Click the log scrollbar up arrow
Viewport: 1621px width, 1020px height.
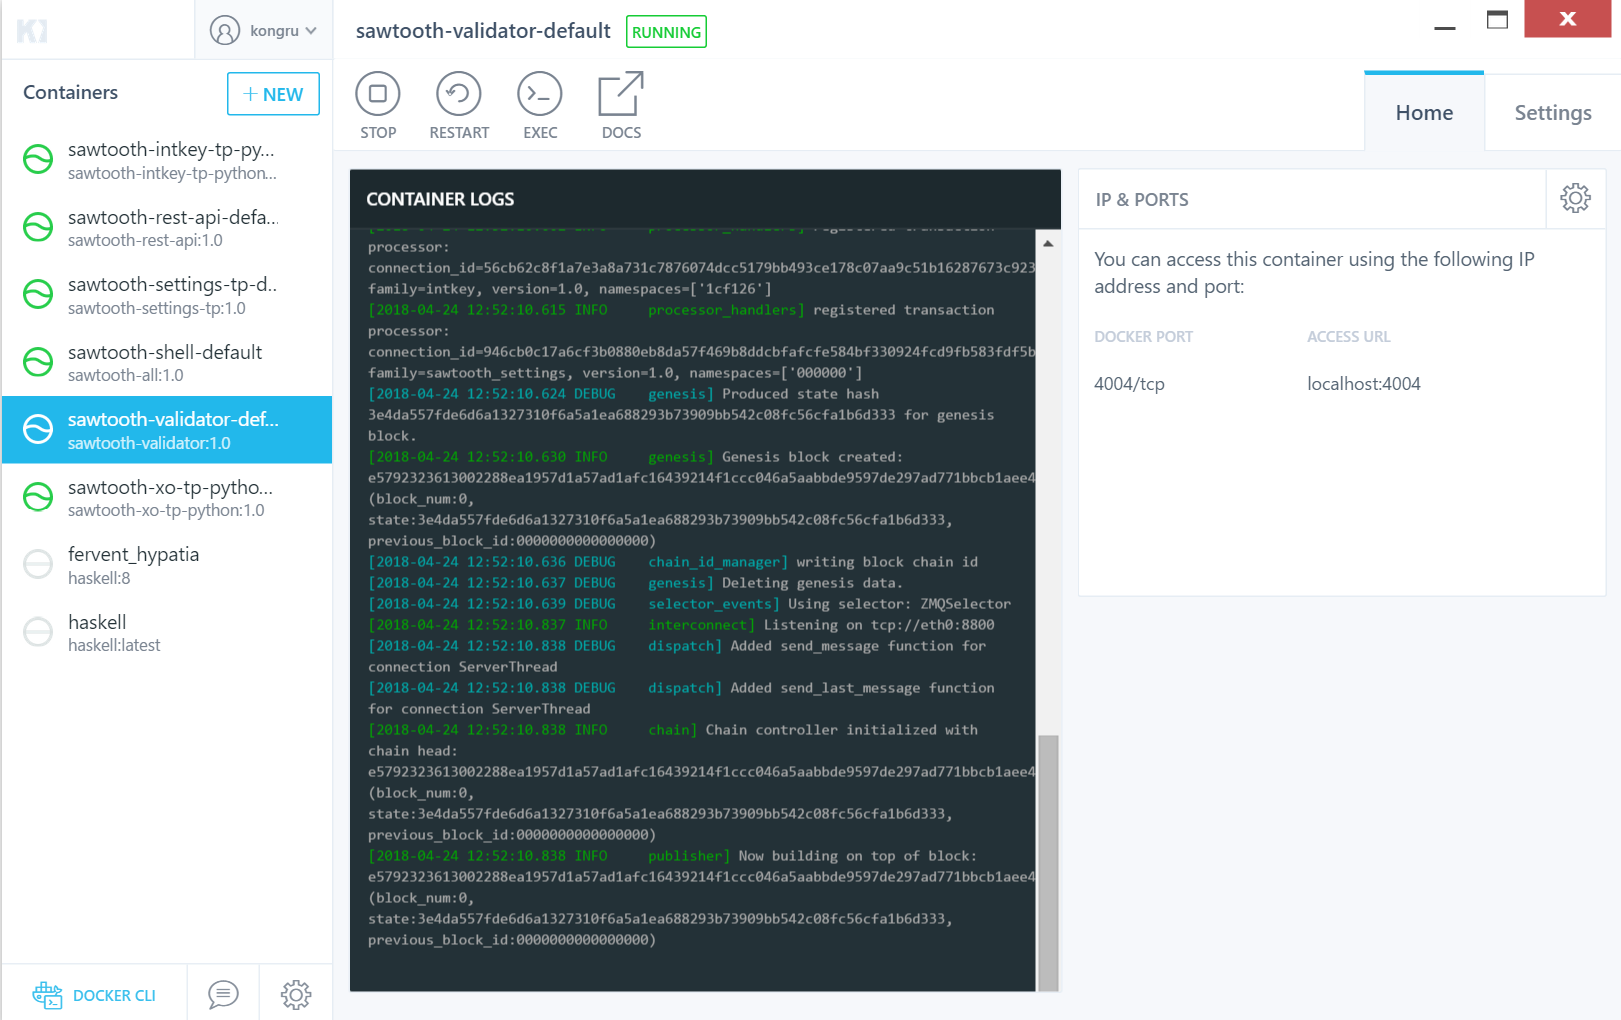[1047, 243]
